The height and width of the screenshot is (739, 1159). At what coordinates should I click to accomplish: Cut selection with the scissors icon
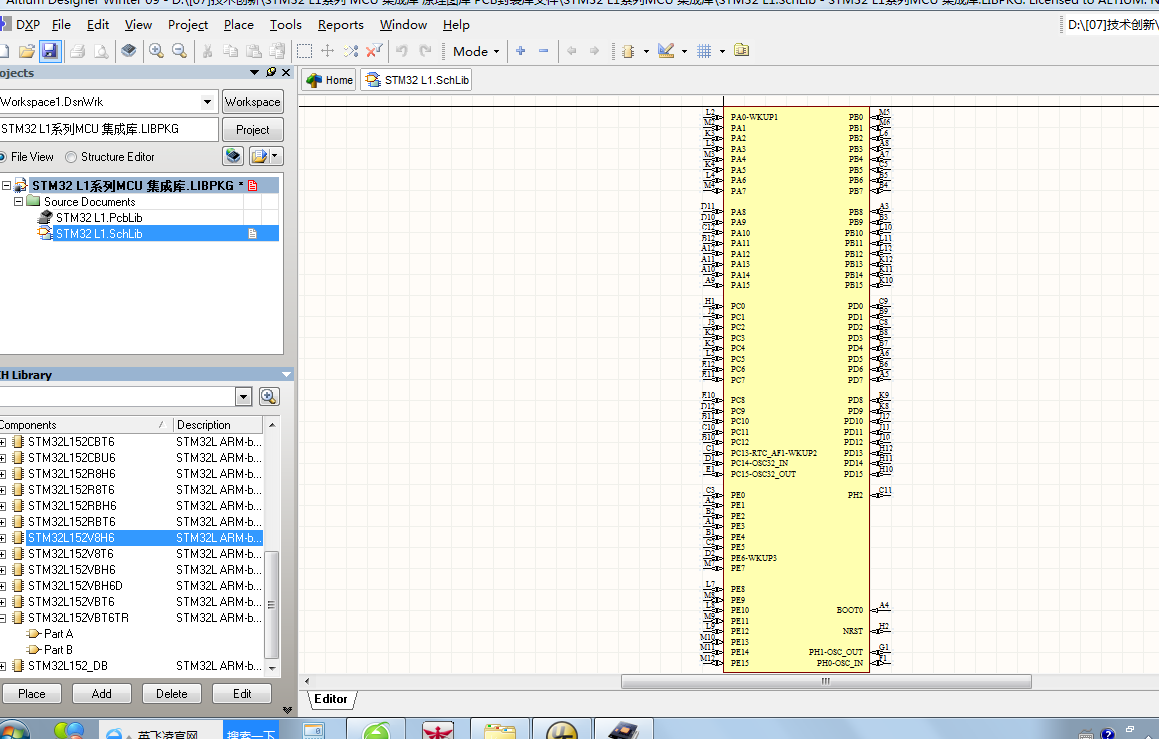208,51
